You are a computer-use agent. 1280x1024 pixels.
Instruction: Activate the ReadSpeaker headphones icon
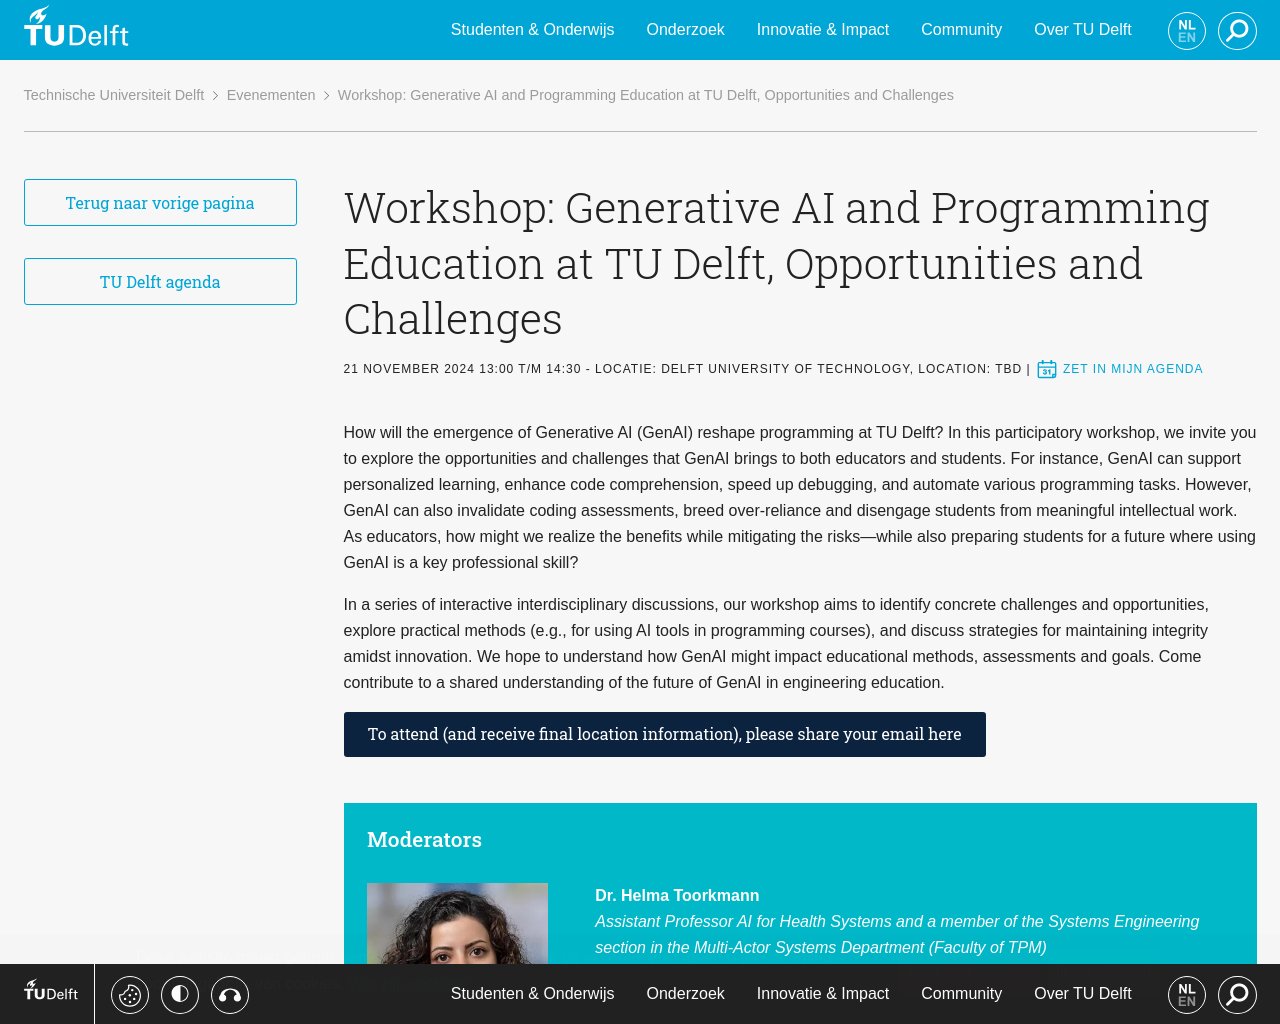pyautogui.click(x=229, y=994)
